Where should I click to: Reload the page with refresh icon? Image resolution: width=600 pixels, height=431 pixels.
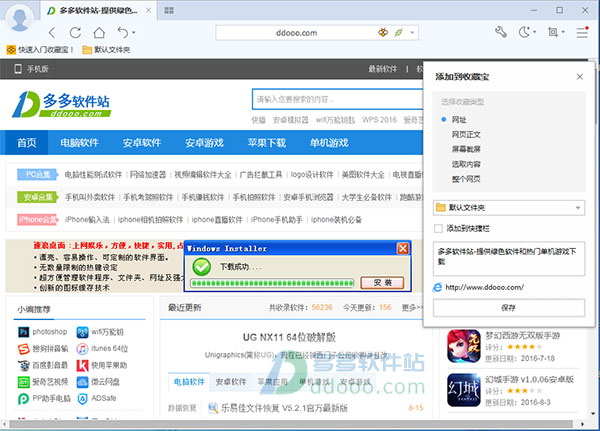click(75, 33)
